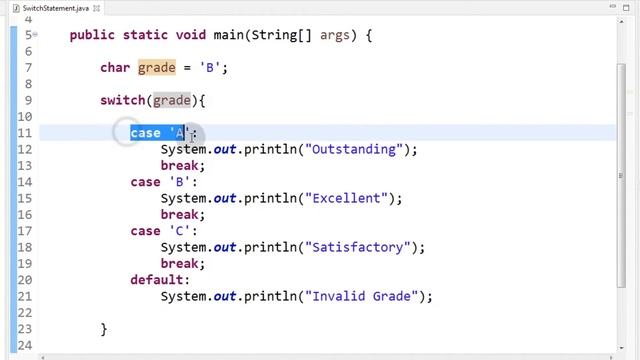Click the Java file icon on the tab

tap(16, 8)
